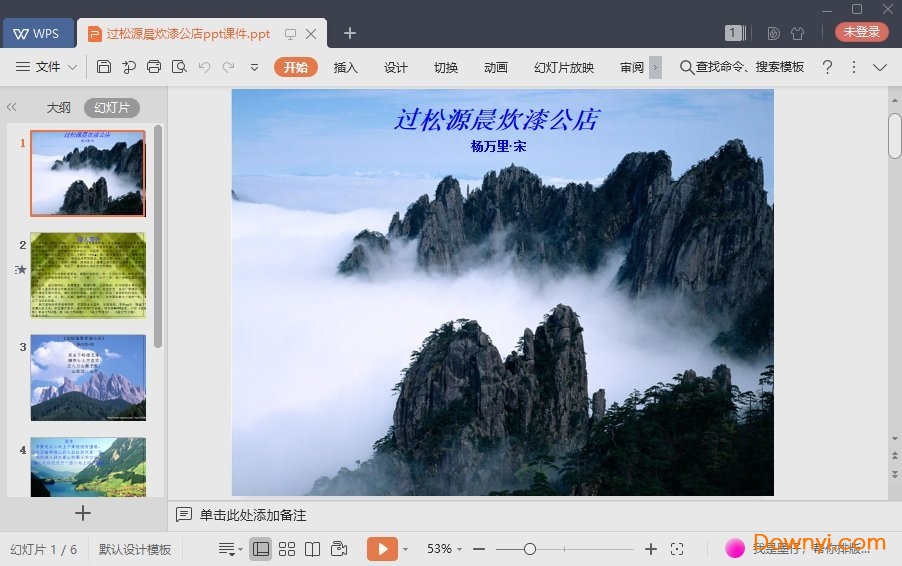
Task: Click the search commands and templates box
Action: click(742, 67)
